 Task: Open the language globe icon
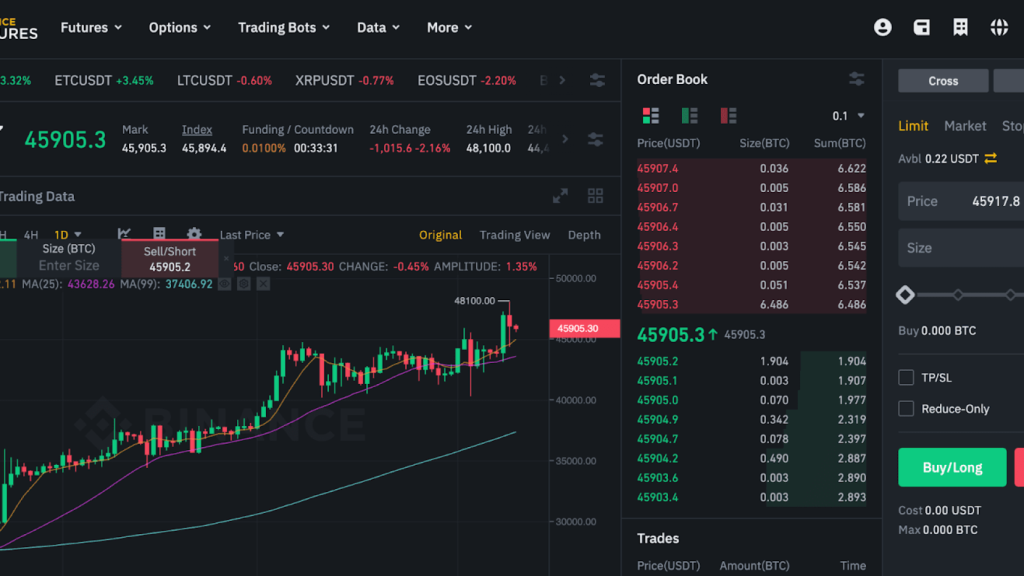[x=999, y=27]
